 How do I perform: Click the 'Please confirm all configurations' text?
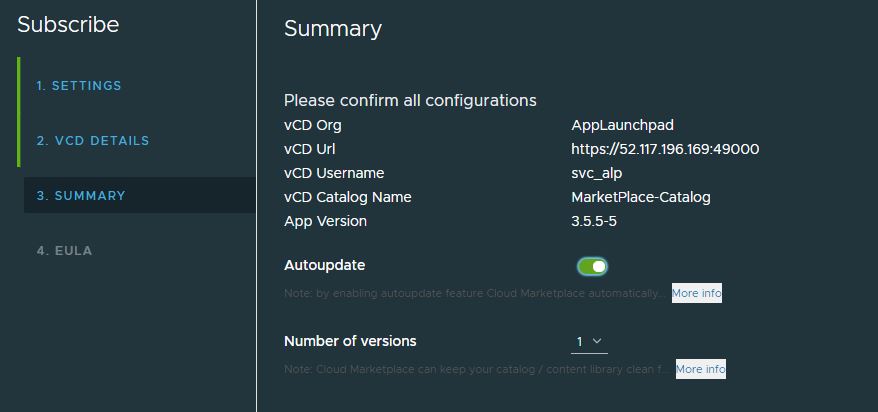410,100
